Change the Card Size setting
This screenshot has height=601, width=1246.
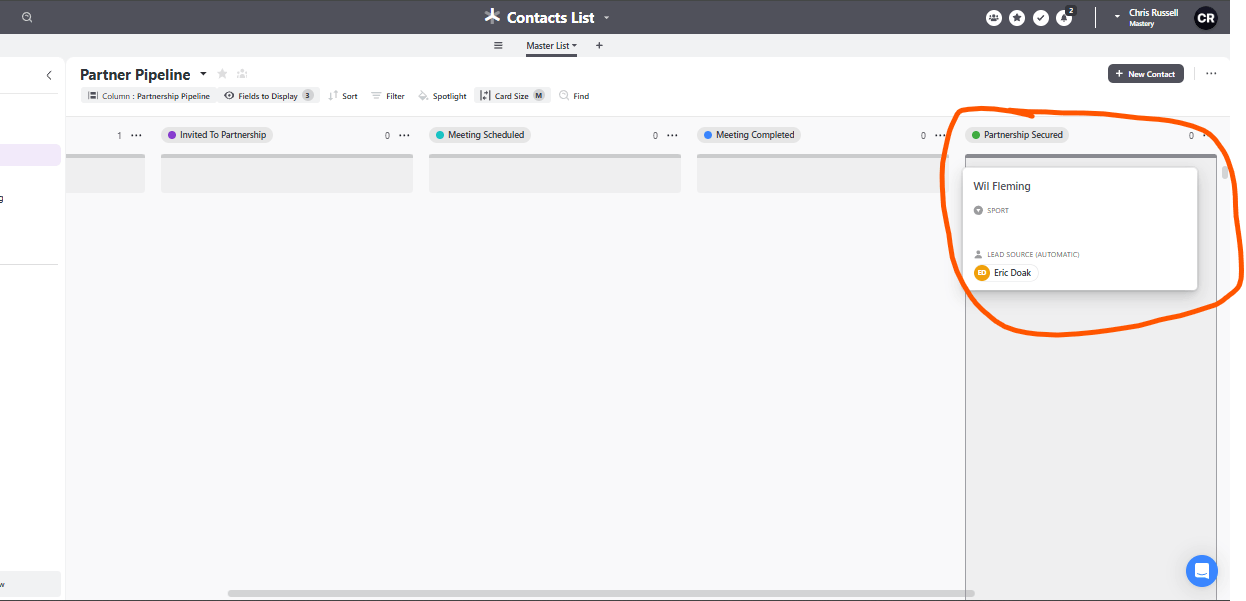coord(512,96)
